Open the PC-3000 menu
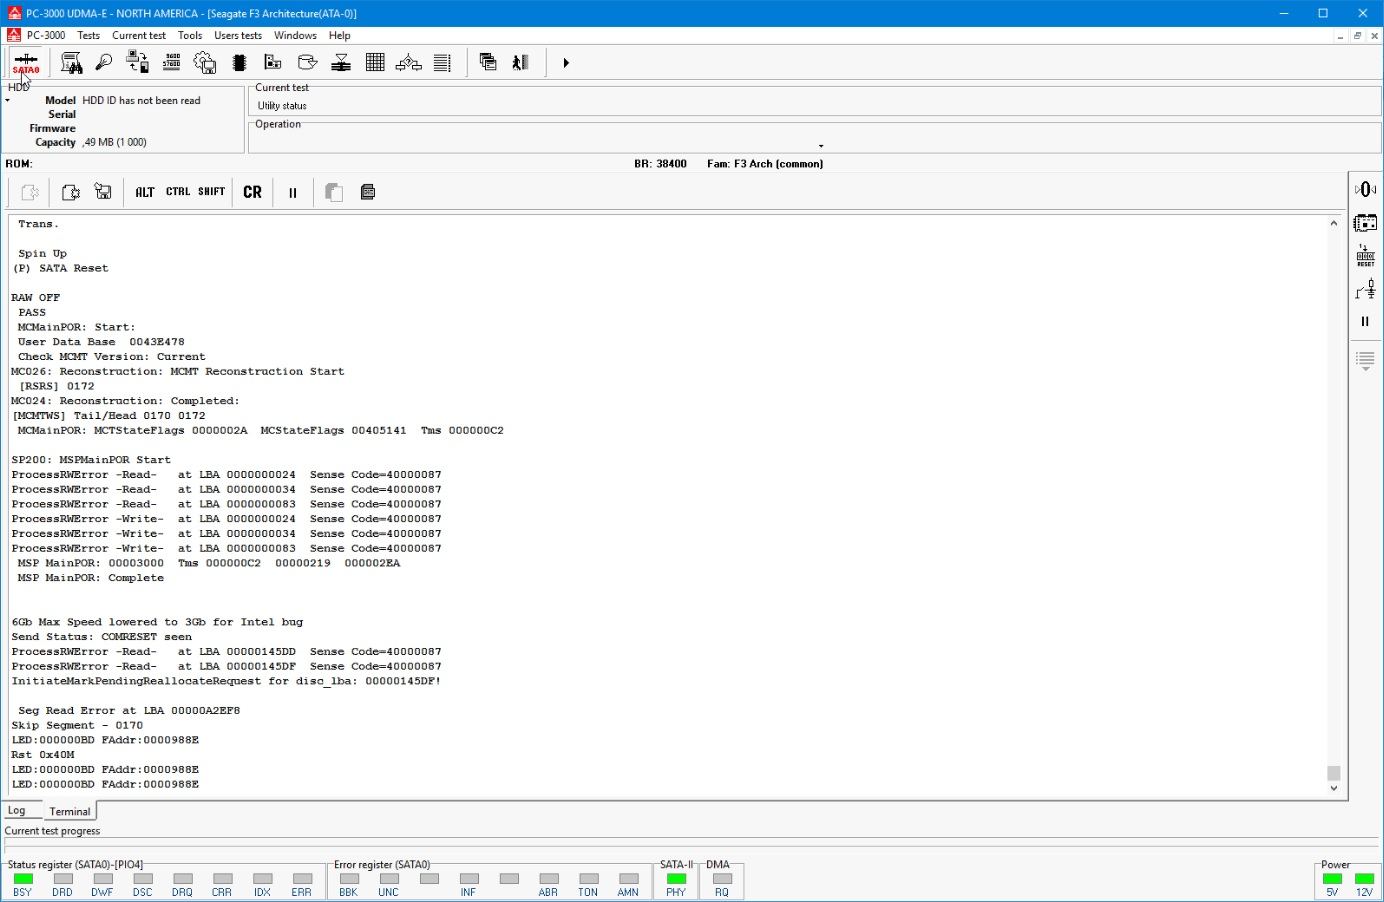 (46, 35)
